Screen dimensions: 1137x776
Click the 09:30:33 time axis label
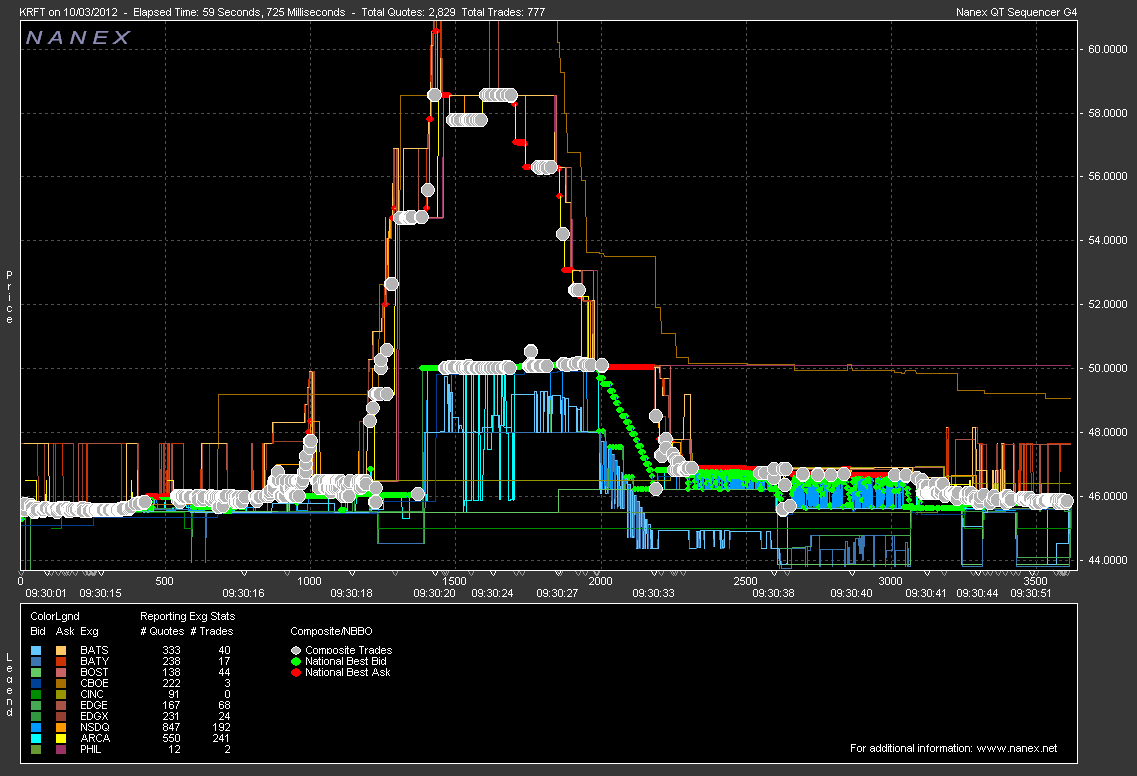[x=653, y=593]
